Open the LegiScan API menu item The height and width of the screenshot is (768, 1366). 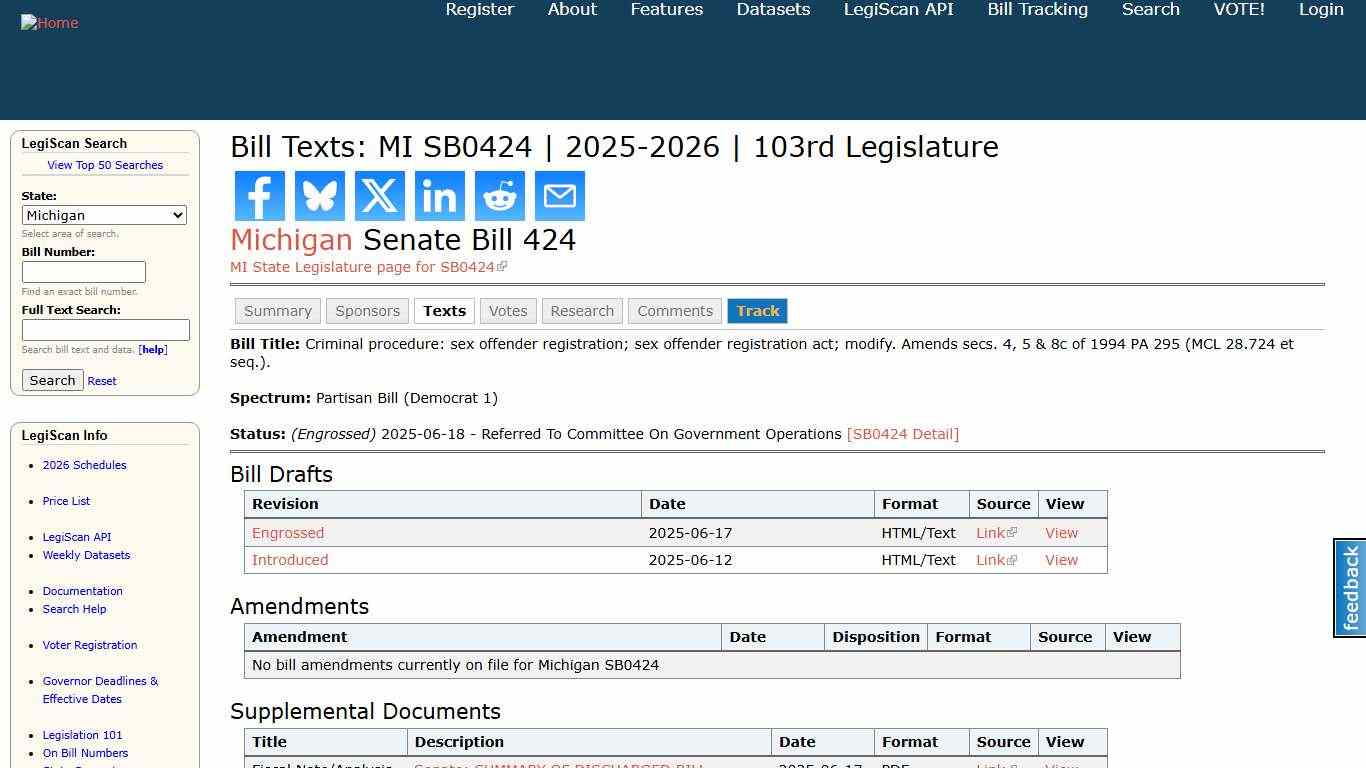(x=897, y=9)
